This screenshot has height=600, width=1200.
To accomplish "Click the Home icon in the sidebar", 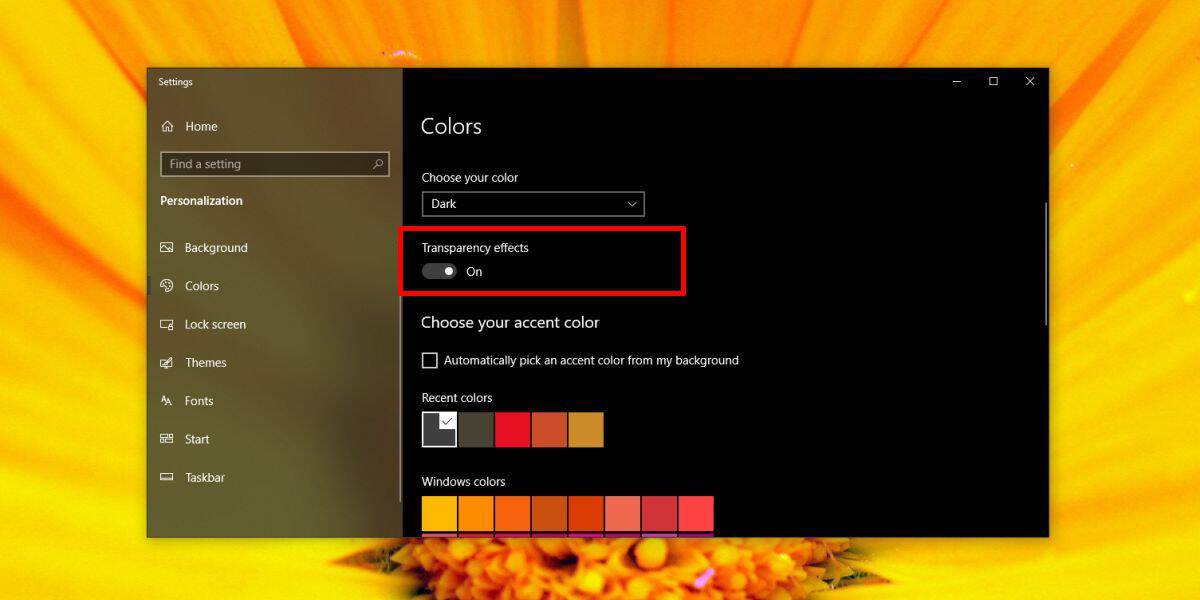I will click(166, 126).
